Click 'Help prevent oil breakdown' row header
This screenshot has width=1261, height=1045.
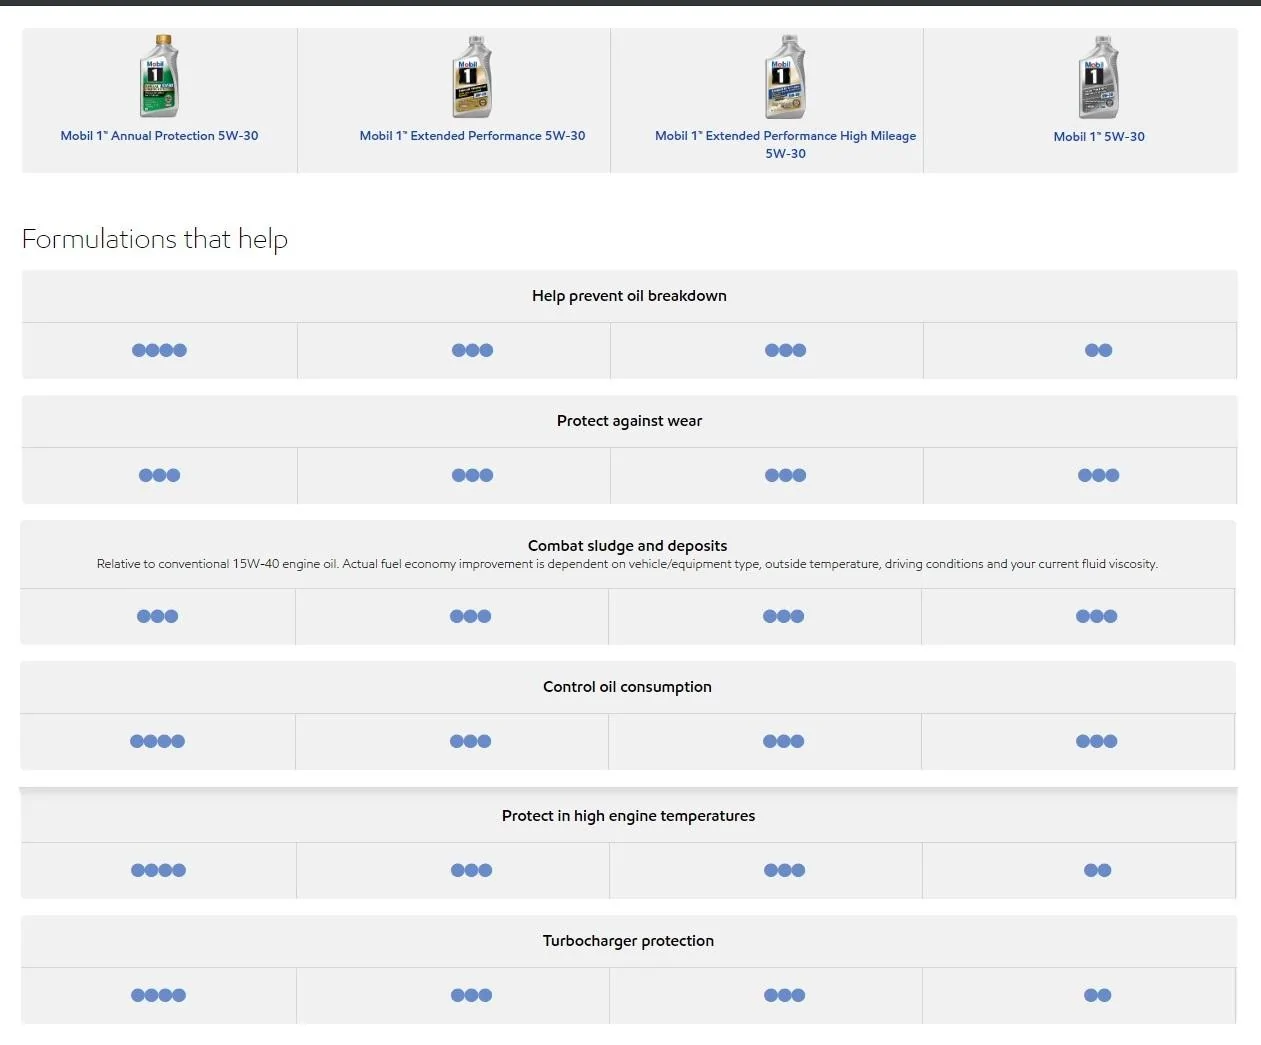point(629,296)
